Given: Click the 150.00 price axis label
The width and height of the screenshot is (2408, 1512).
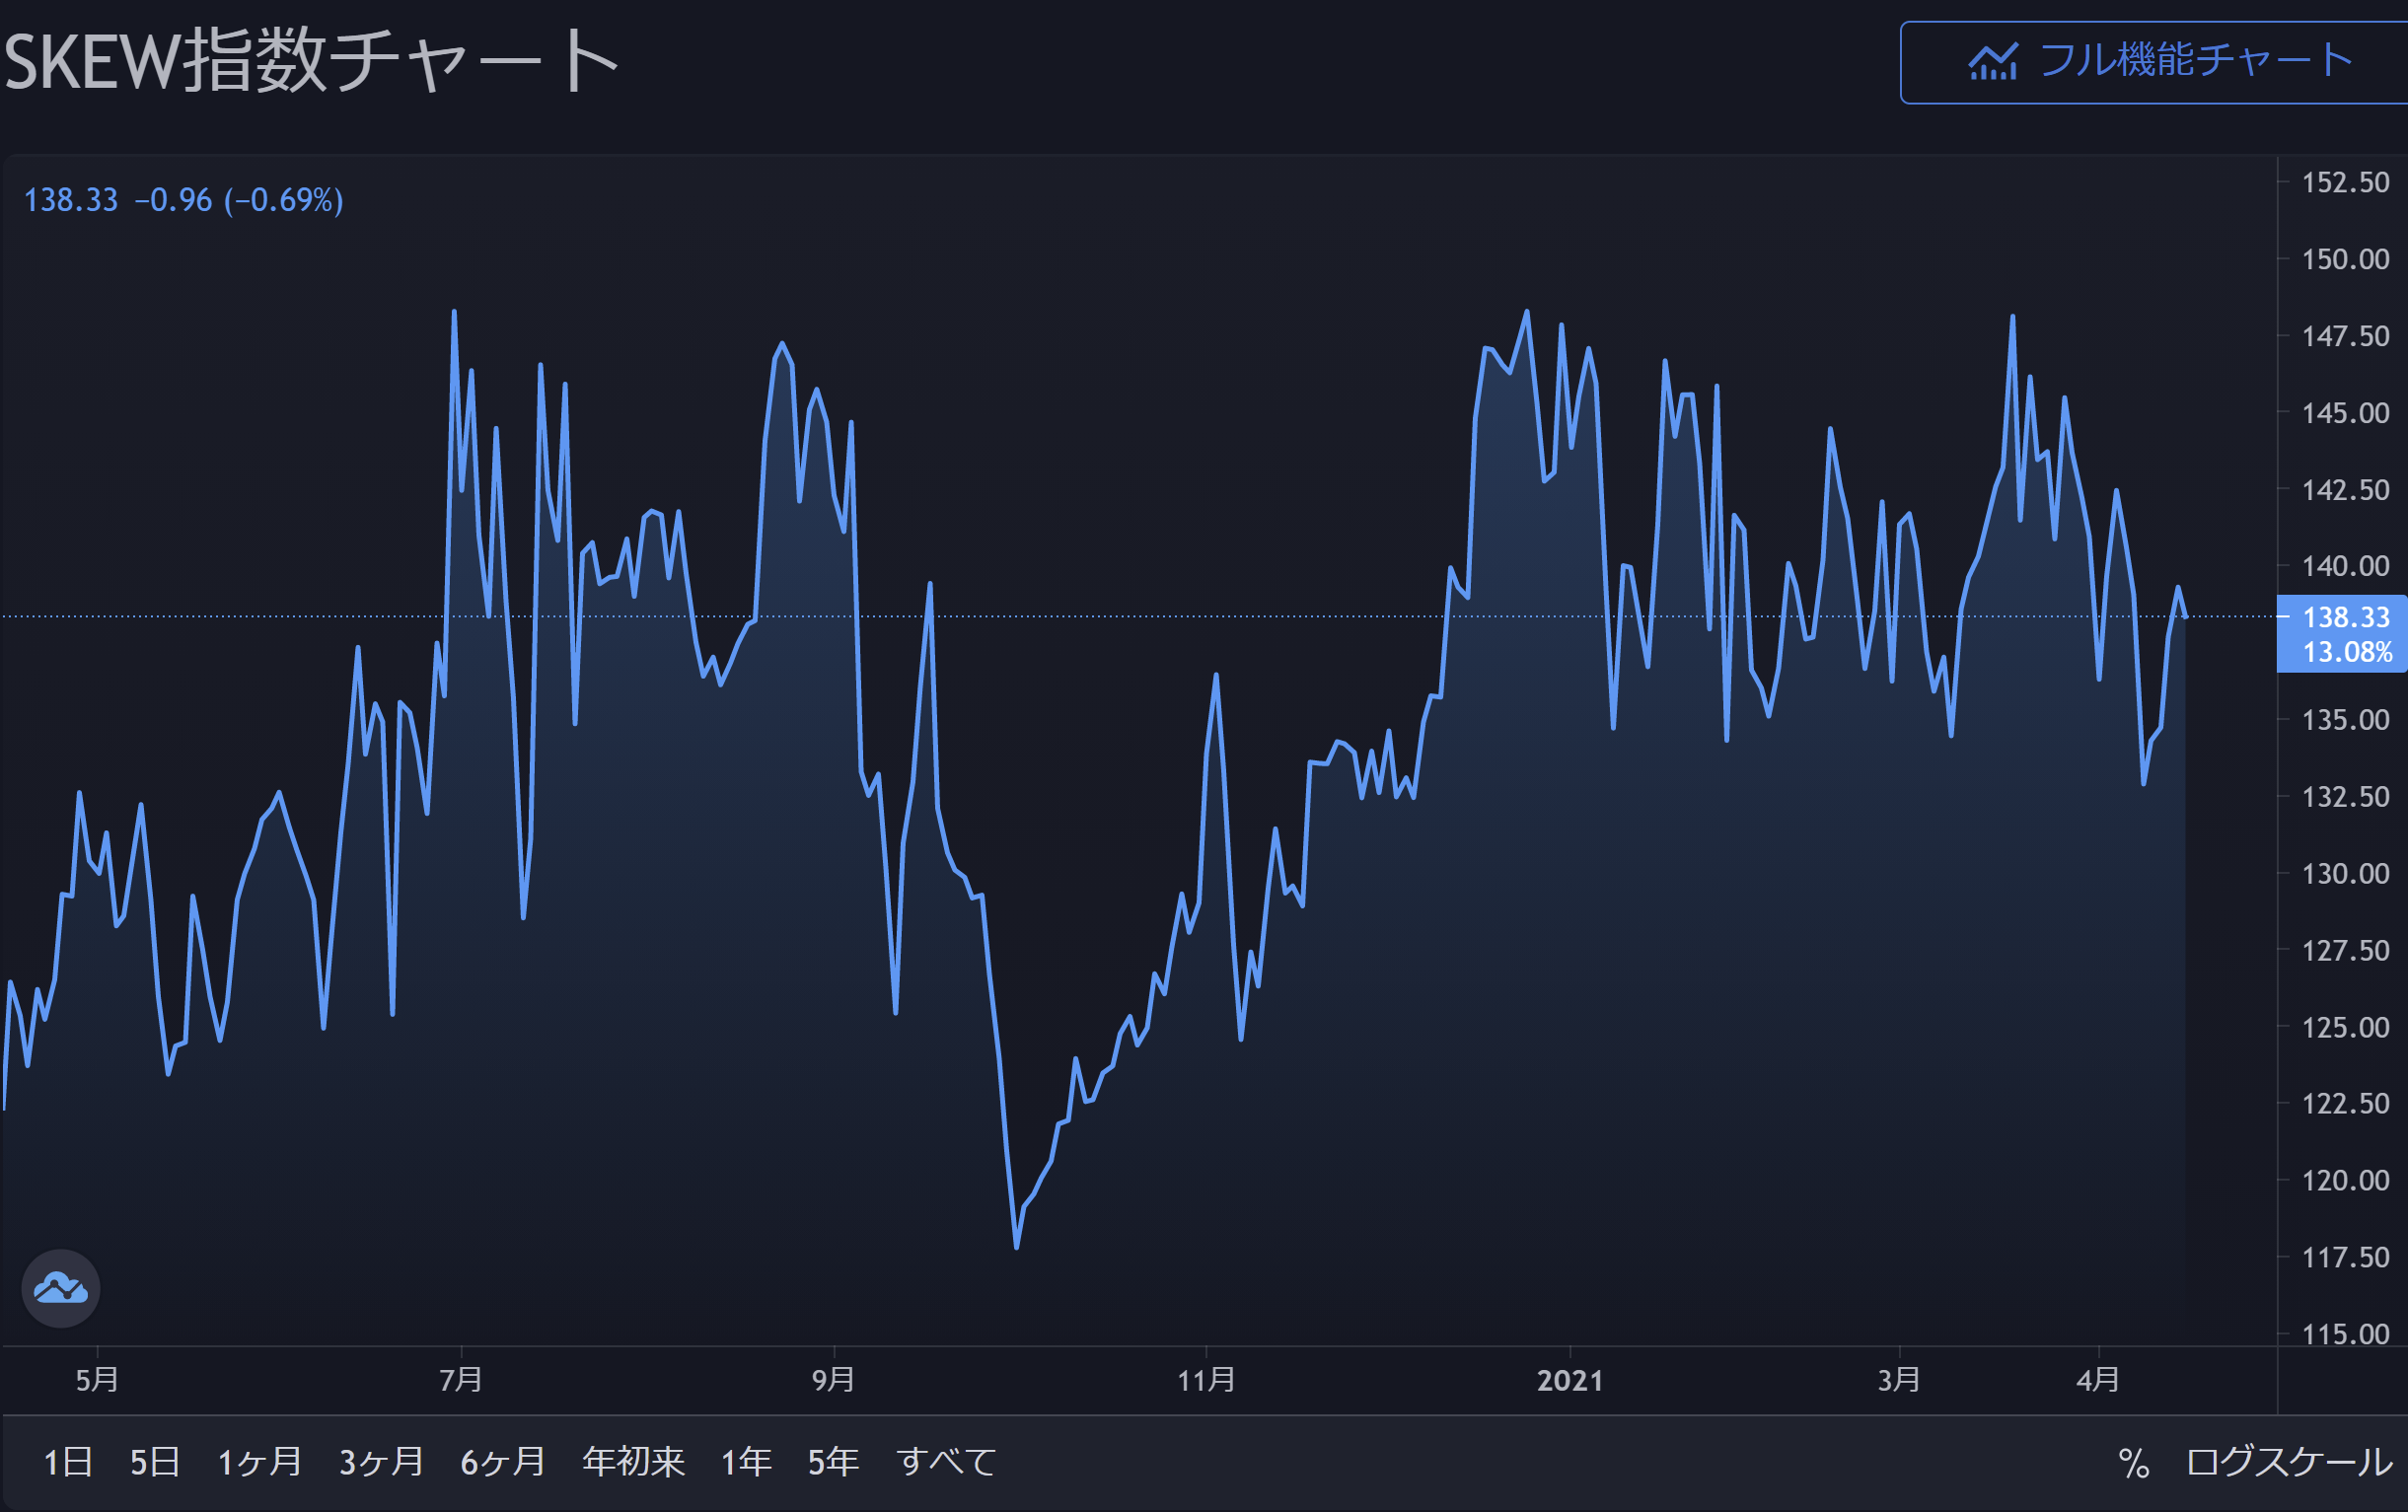Looking at the screenshot, I should pos(2345,260).
